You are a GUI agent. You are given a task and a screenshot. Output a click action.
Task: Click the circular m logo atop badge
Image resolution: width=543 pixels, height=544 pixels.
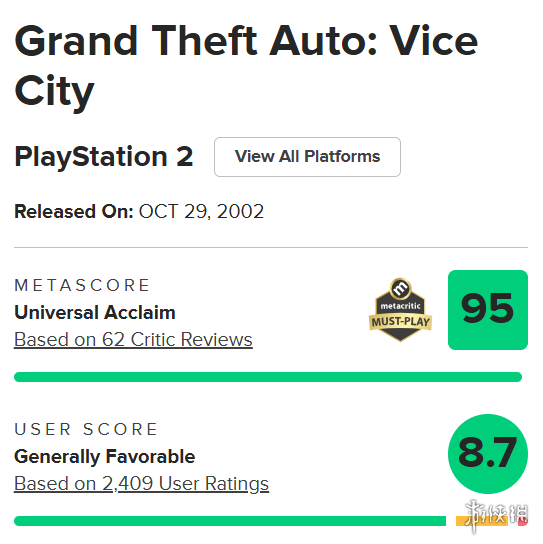pyautogui.click(x=400, y=288)
